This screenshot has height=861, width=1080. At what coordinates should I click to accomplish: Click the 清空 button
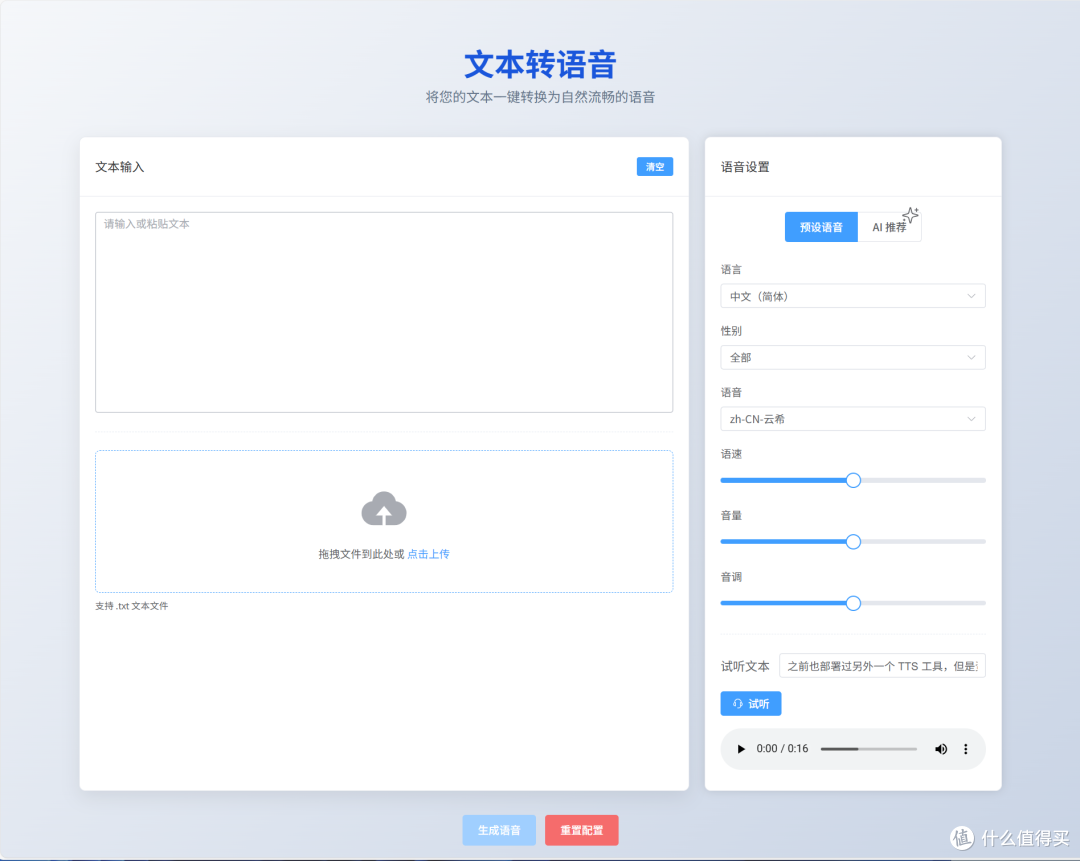655,167
